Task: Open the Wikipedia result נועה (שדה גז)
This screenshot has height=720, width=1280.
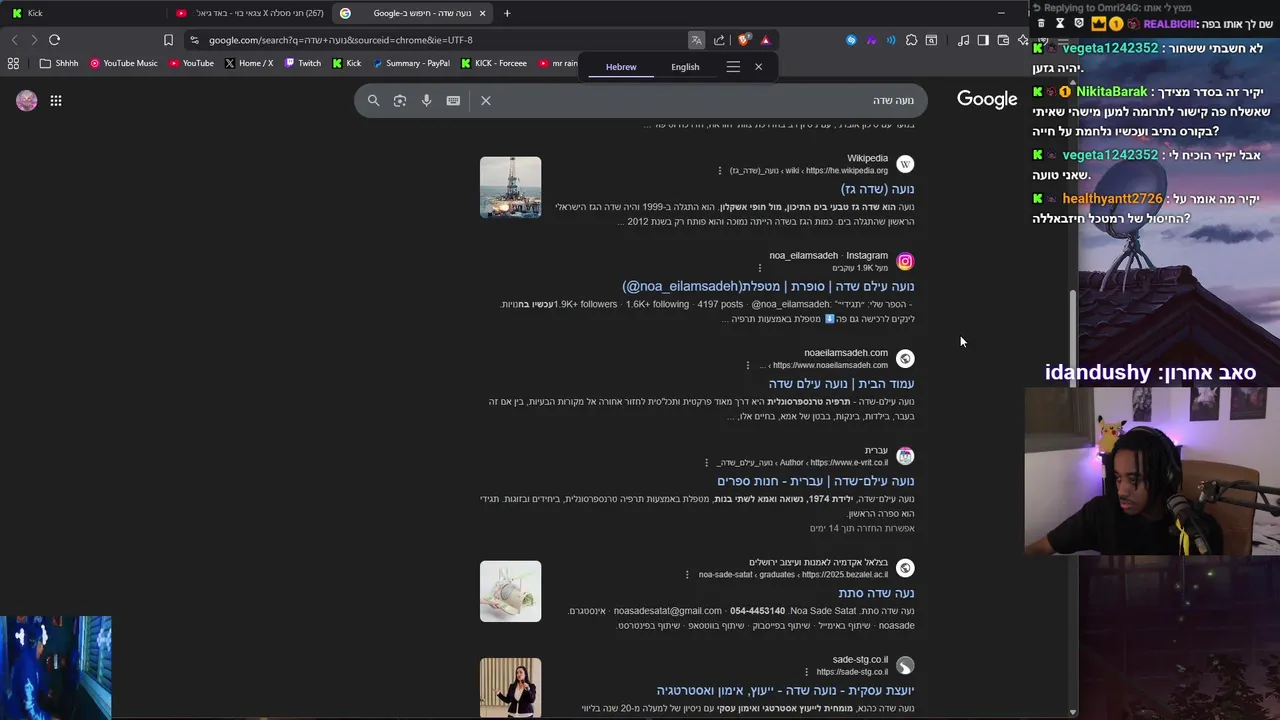Action: coord(878,189)
